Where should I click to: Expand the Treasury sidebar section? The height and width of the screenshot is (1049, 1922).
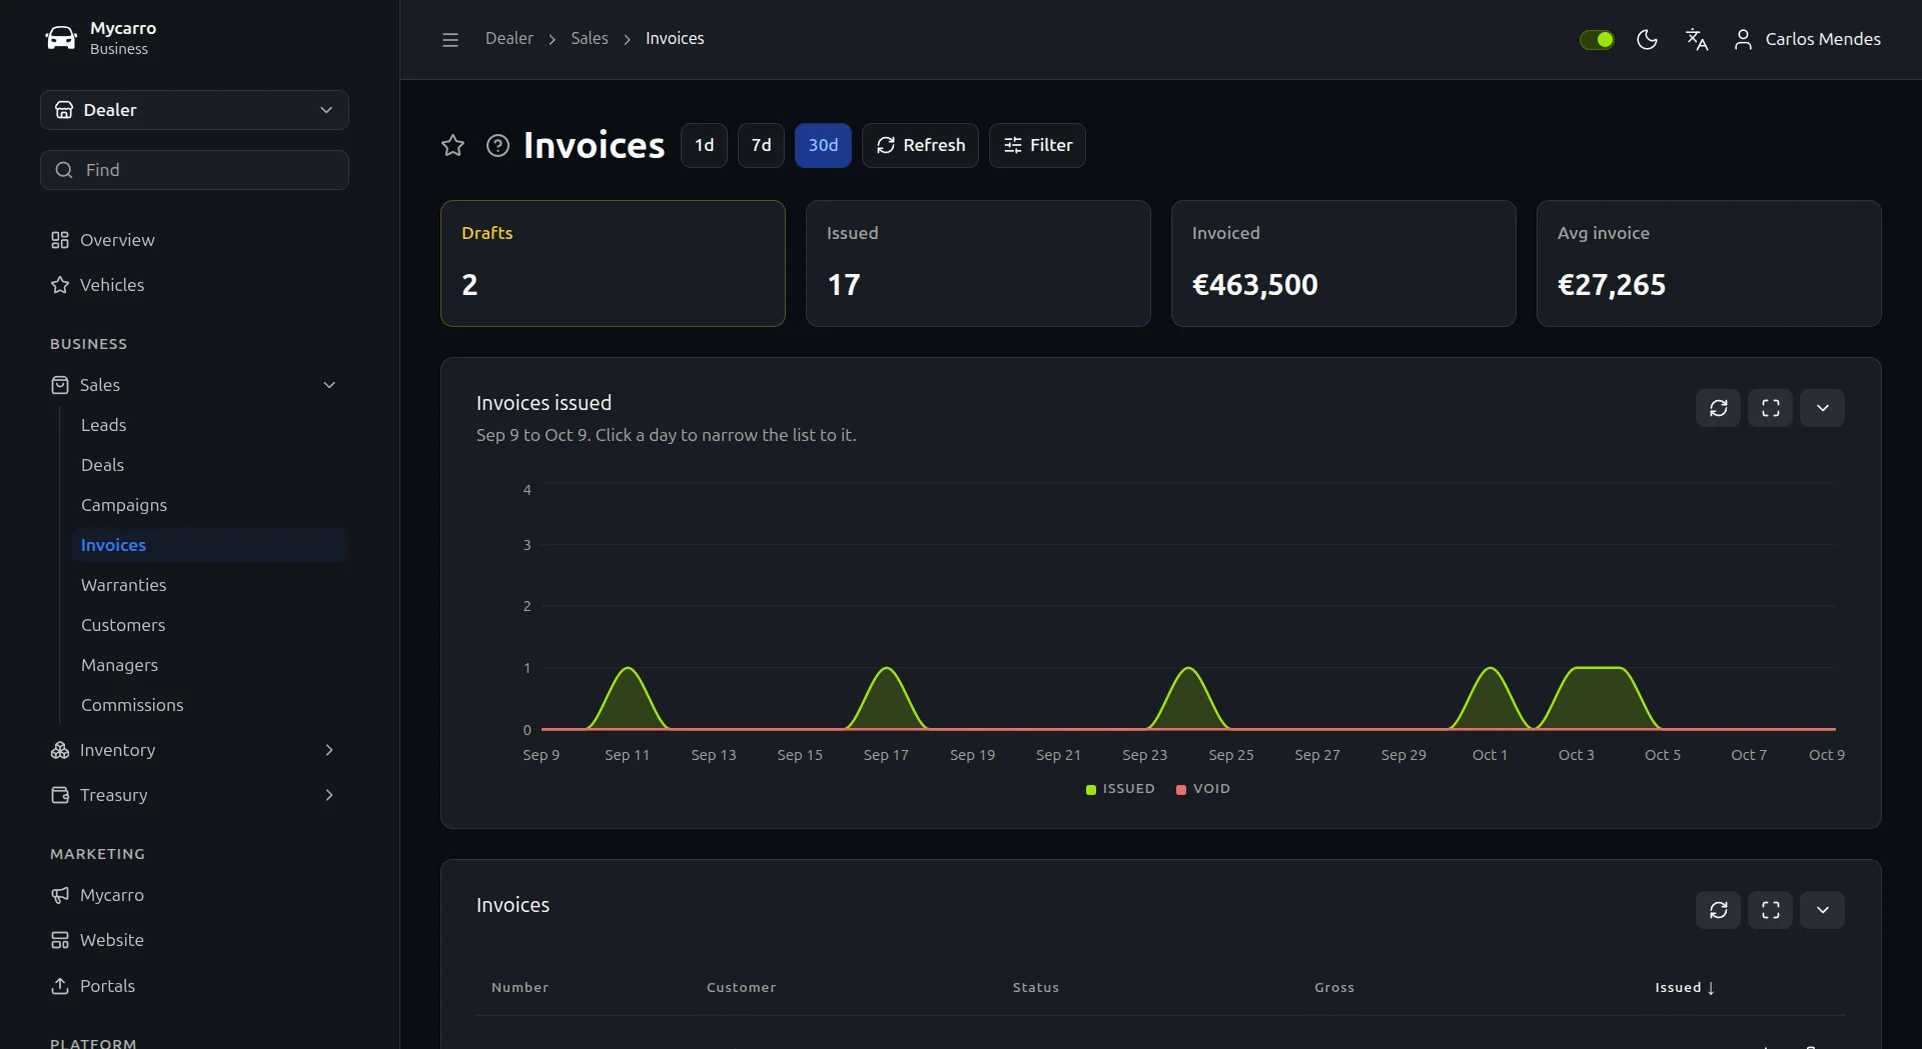[x=329, y=795]
